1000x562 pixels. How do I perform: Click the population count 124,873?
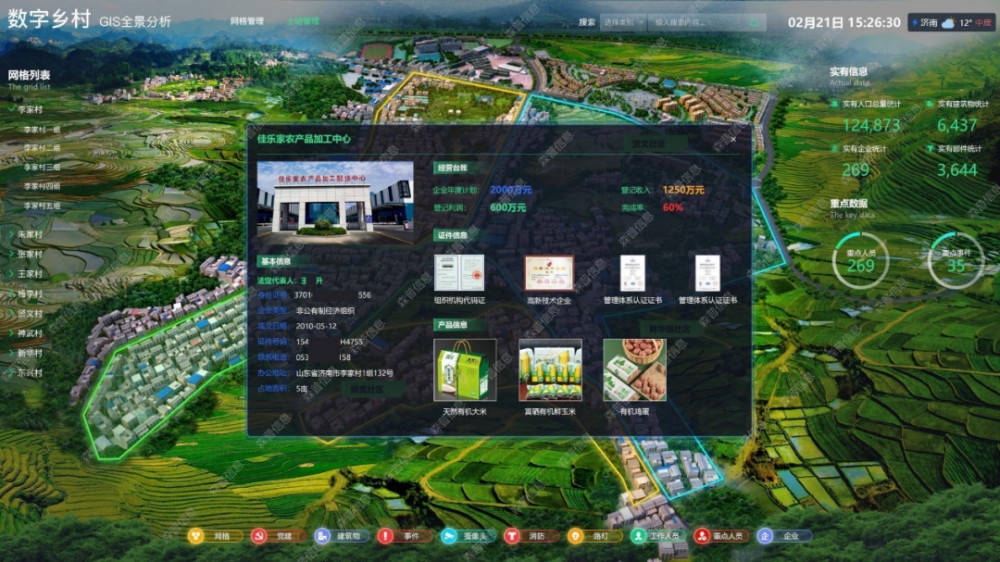coord(871,125)
